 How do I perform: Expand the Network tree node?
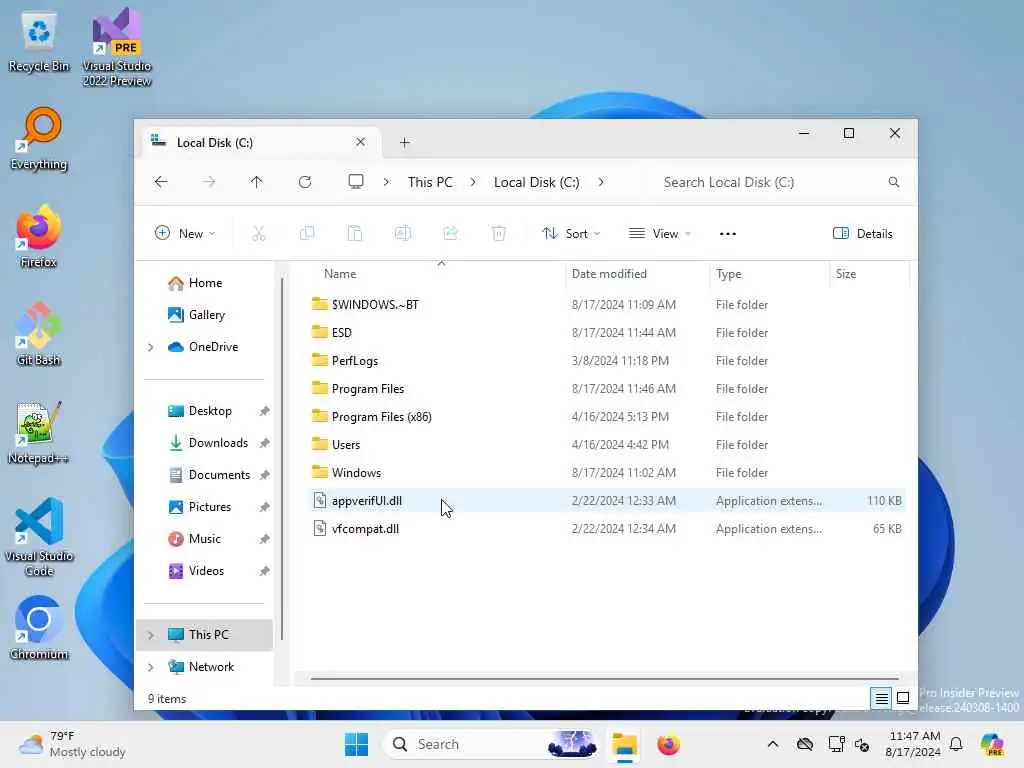[151, 667]
